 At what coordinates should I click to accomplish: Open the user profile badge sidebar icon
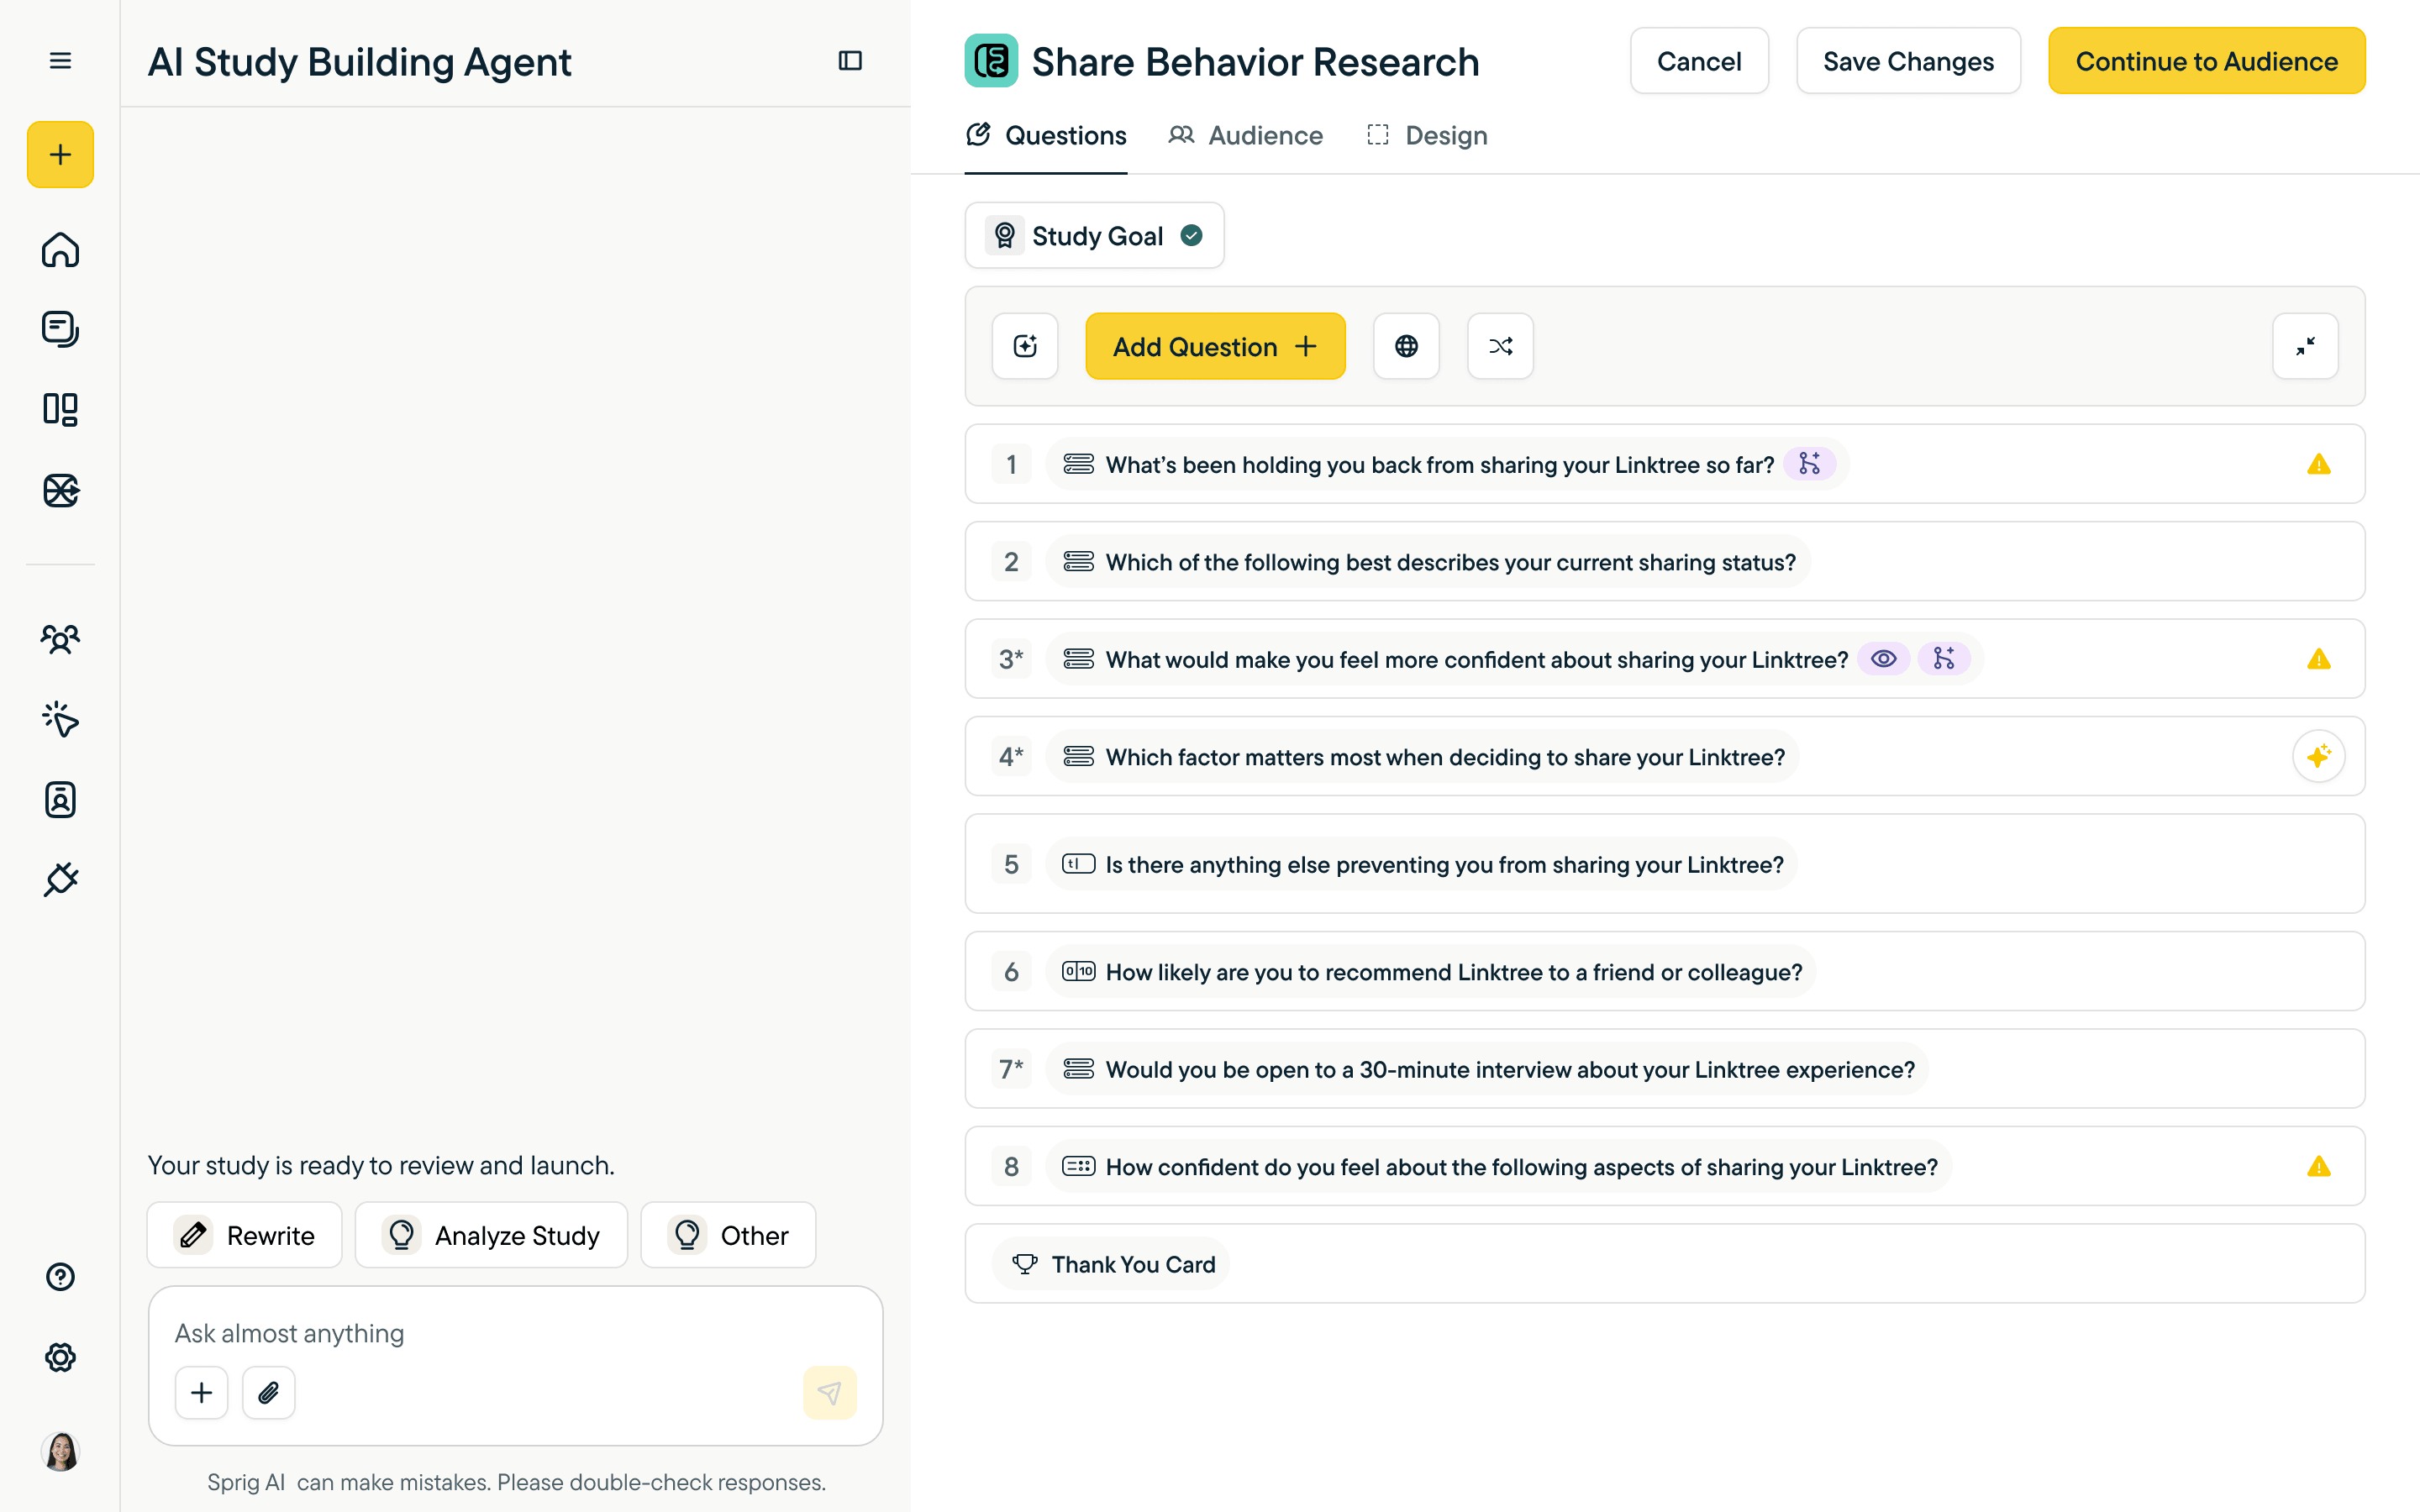pos(60,799)
